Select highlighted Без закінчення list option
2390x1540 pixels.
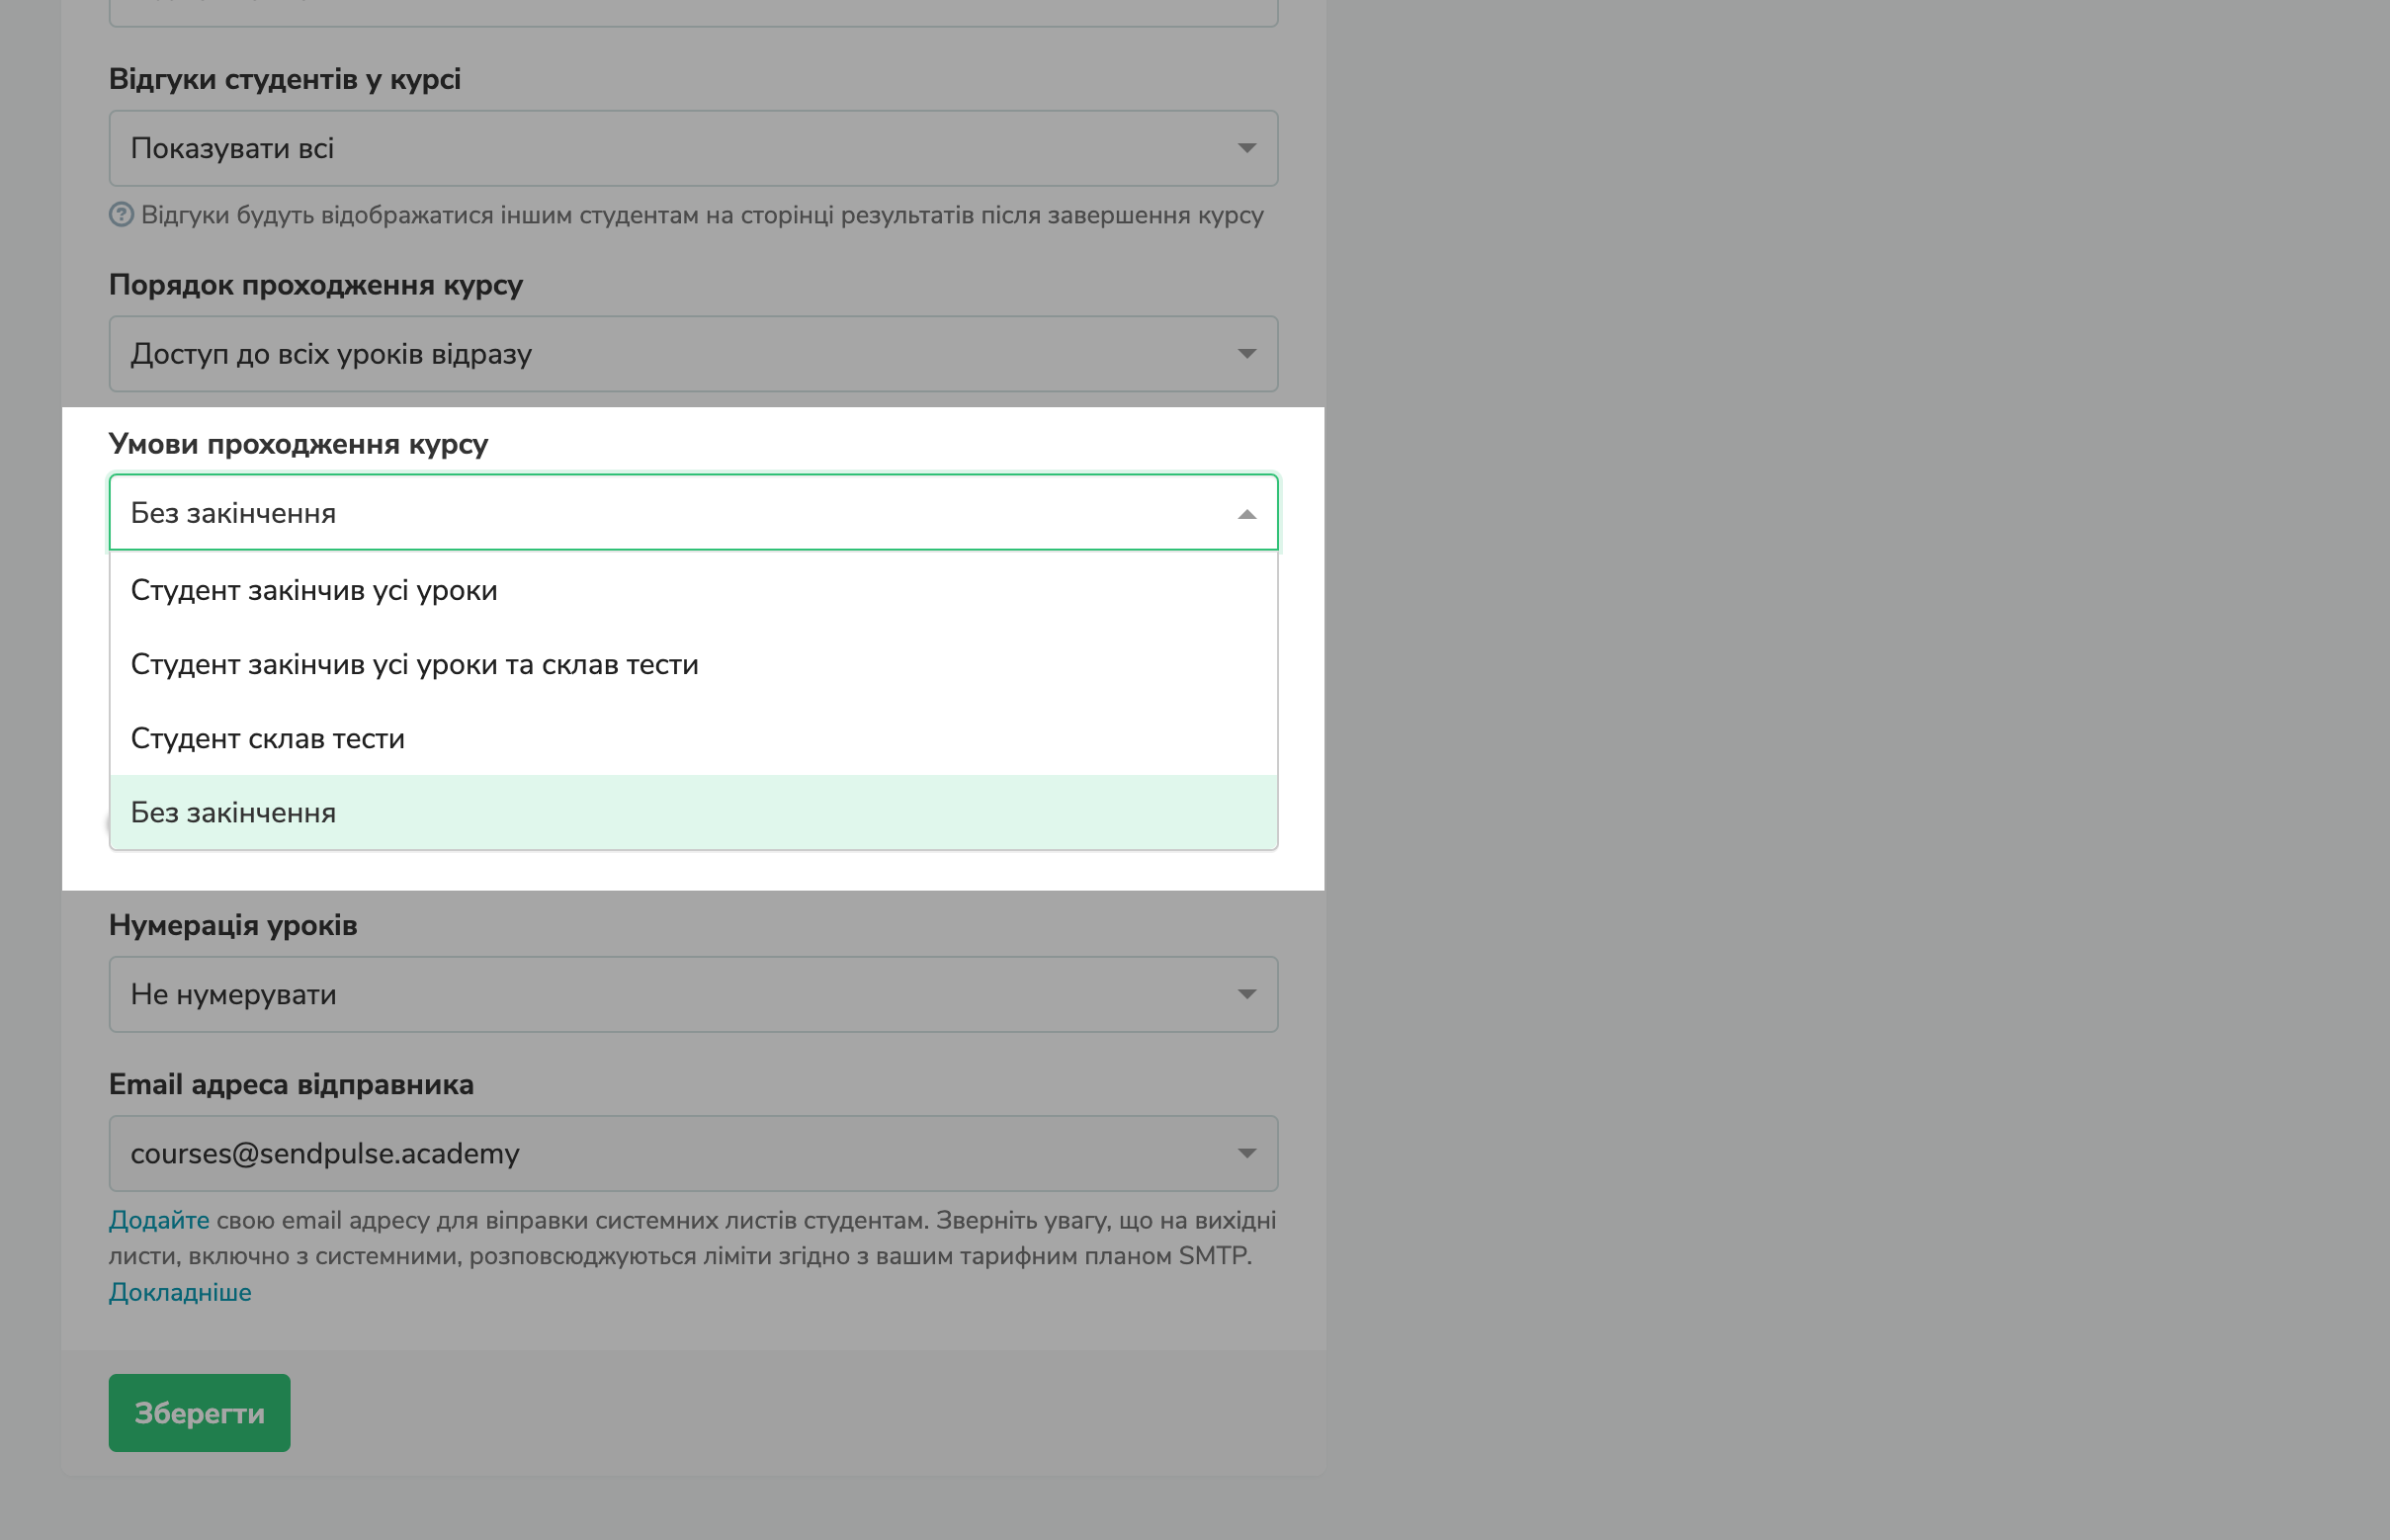234,812
